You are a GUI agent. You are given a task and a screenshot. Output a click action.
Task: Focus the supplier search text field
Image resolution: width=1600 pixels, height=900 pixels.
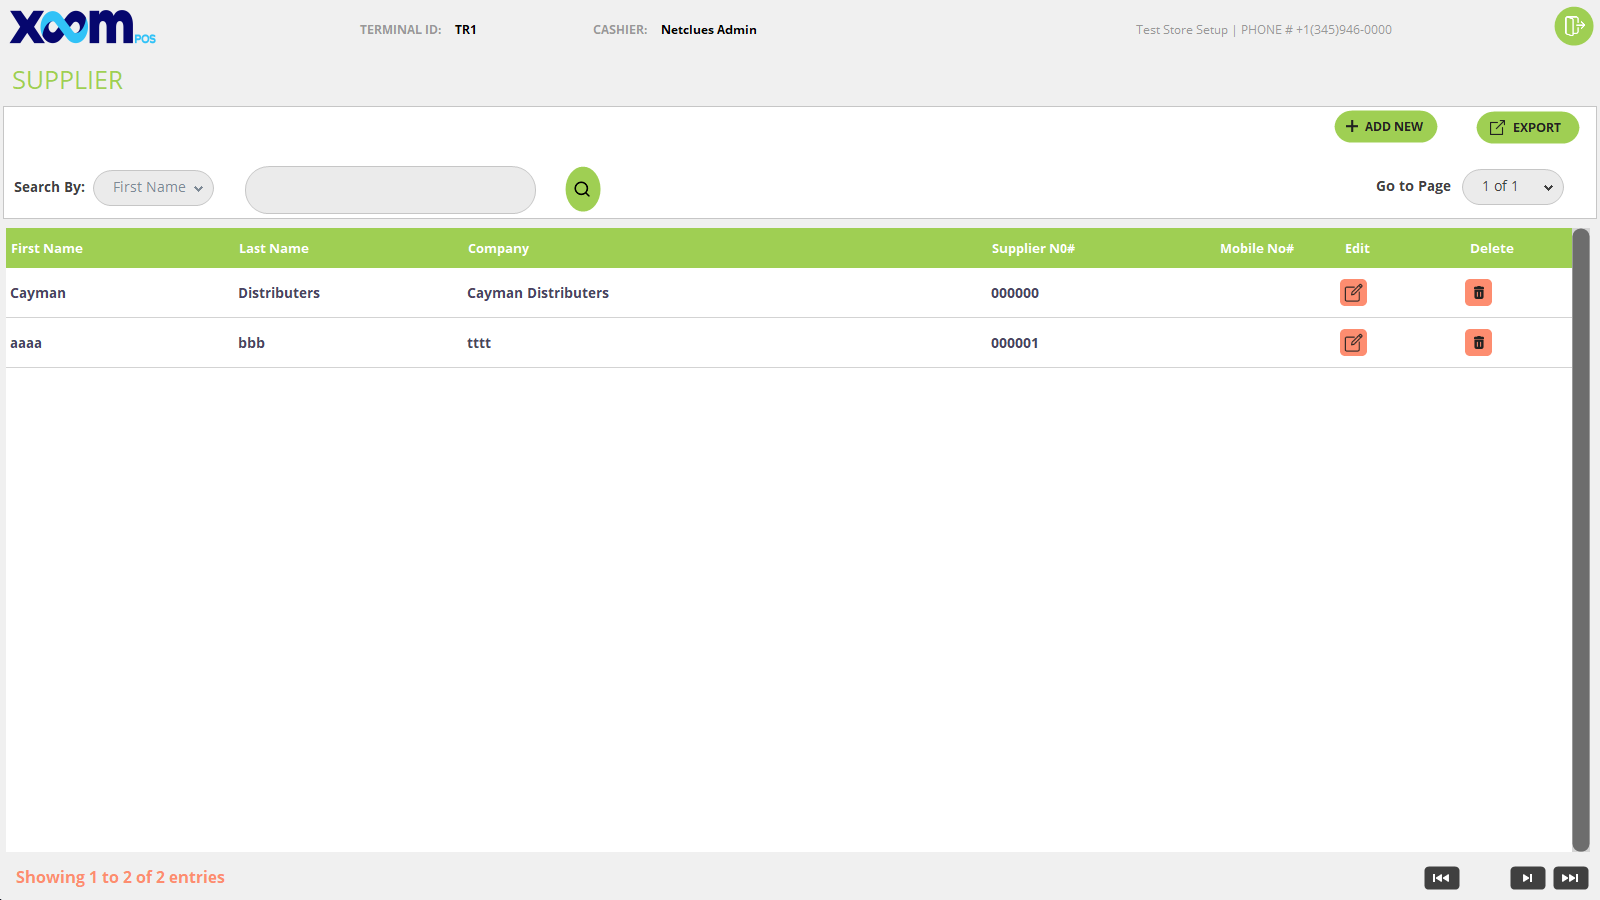click(x=390, y=190)
